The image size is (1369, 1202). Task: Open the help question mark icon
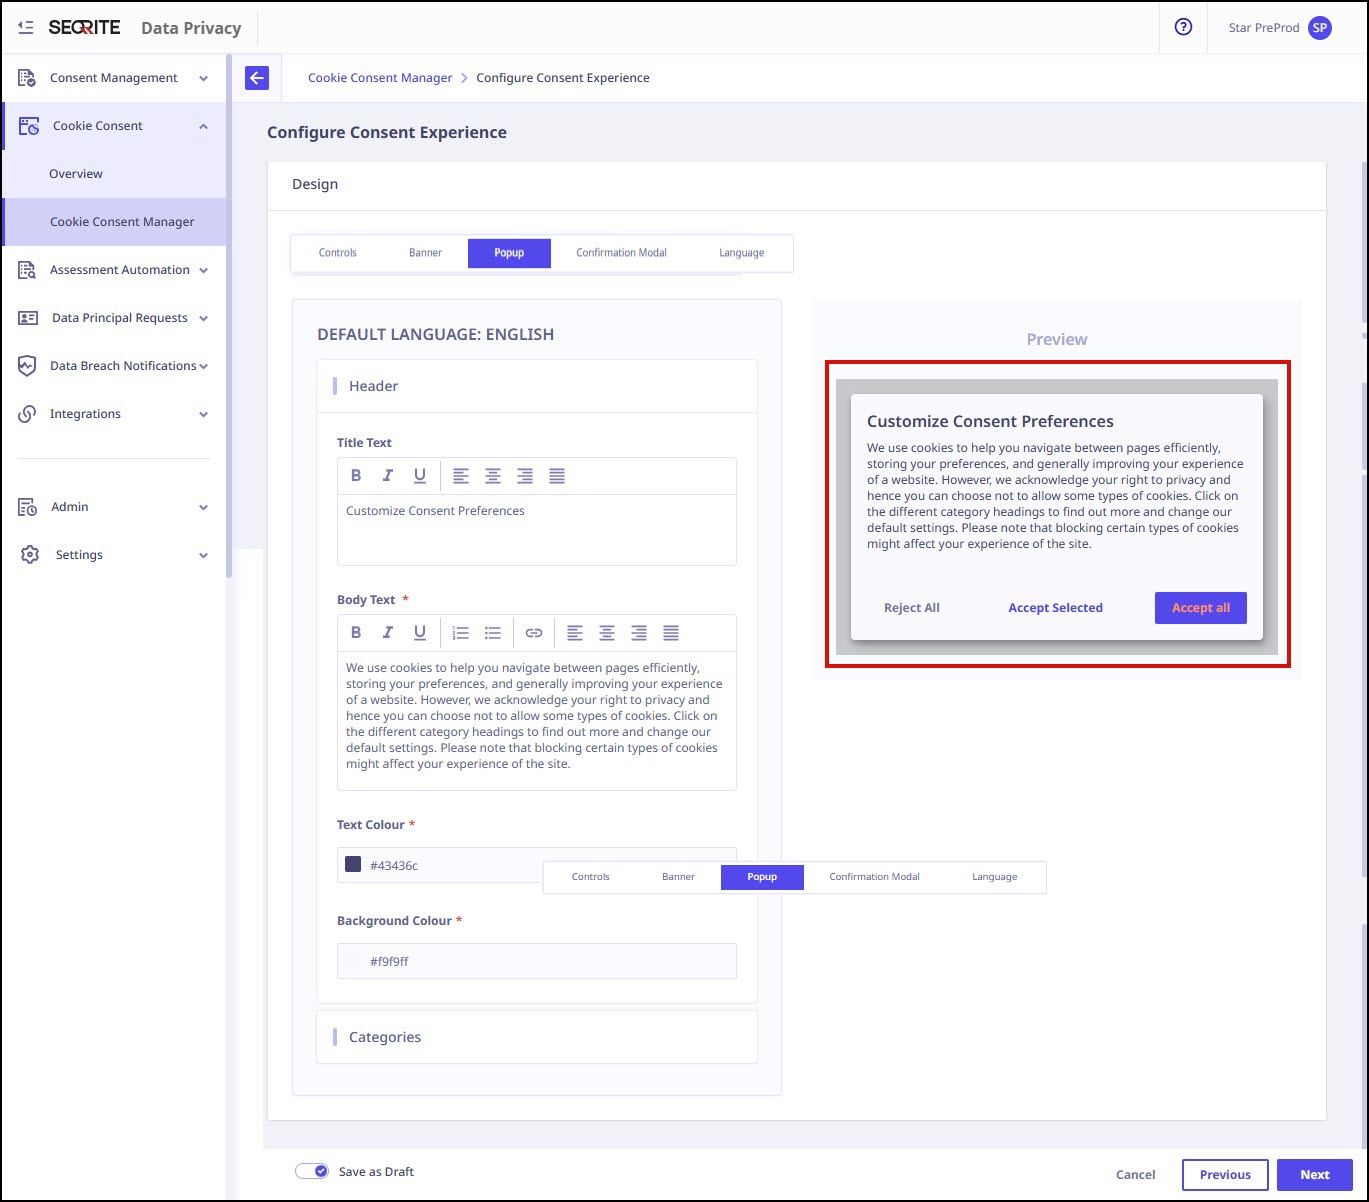pos(1184,28)
